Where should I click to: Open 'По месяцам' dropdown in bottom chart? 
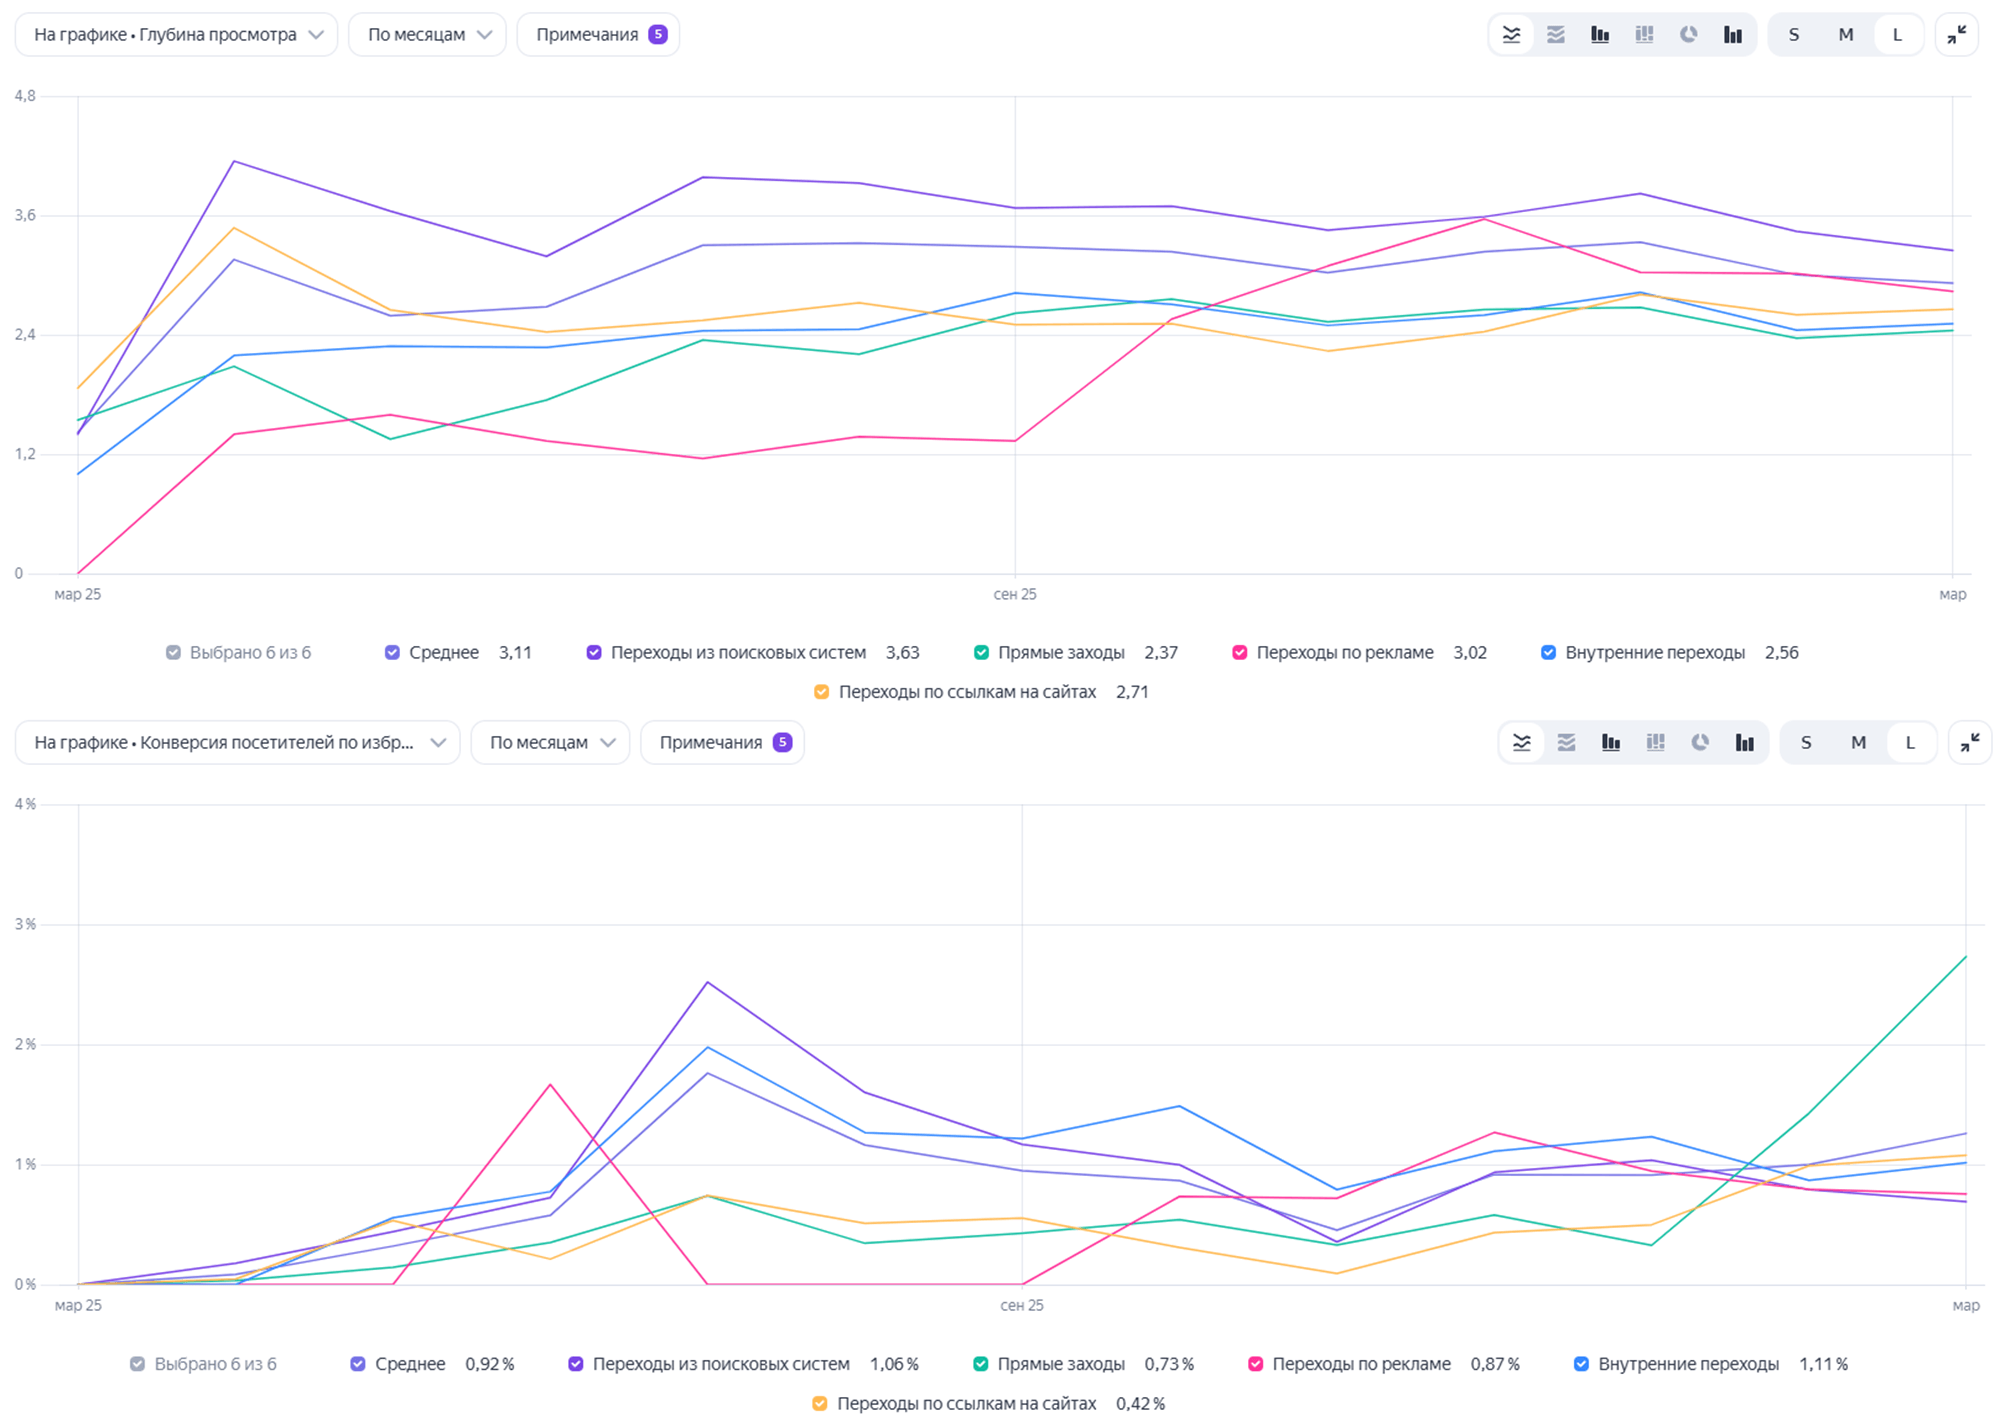(x=550, y=743)
